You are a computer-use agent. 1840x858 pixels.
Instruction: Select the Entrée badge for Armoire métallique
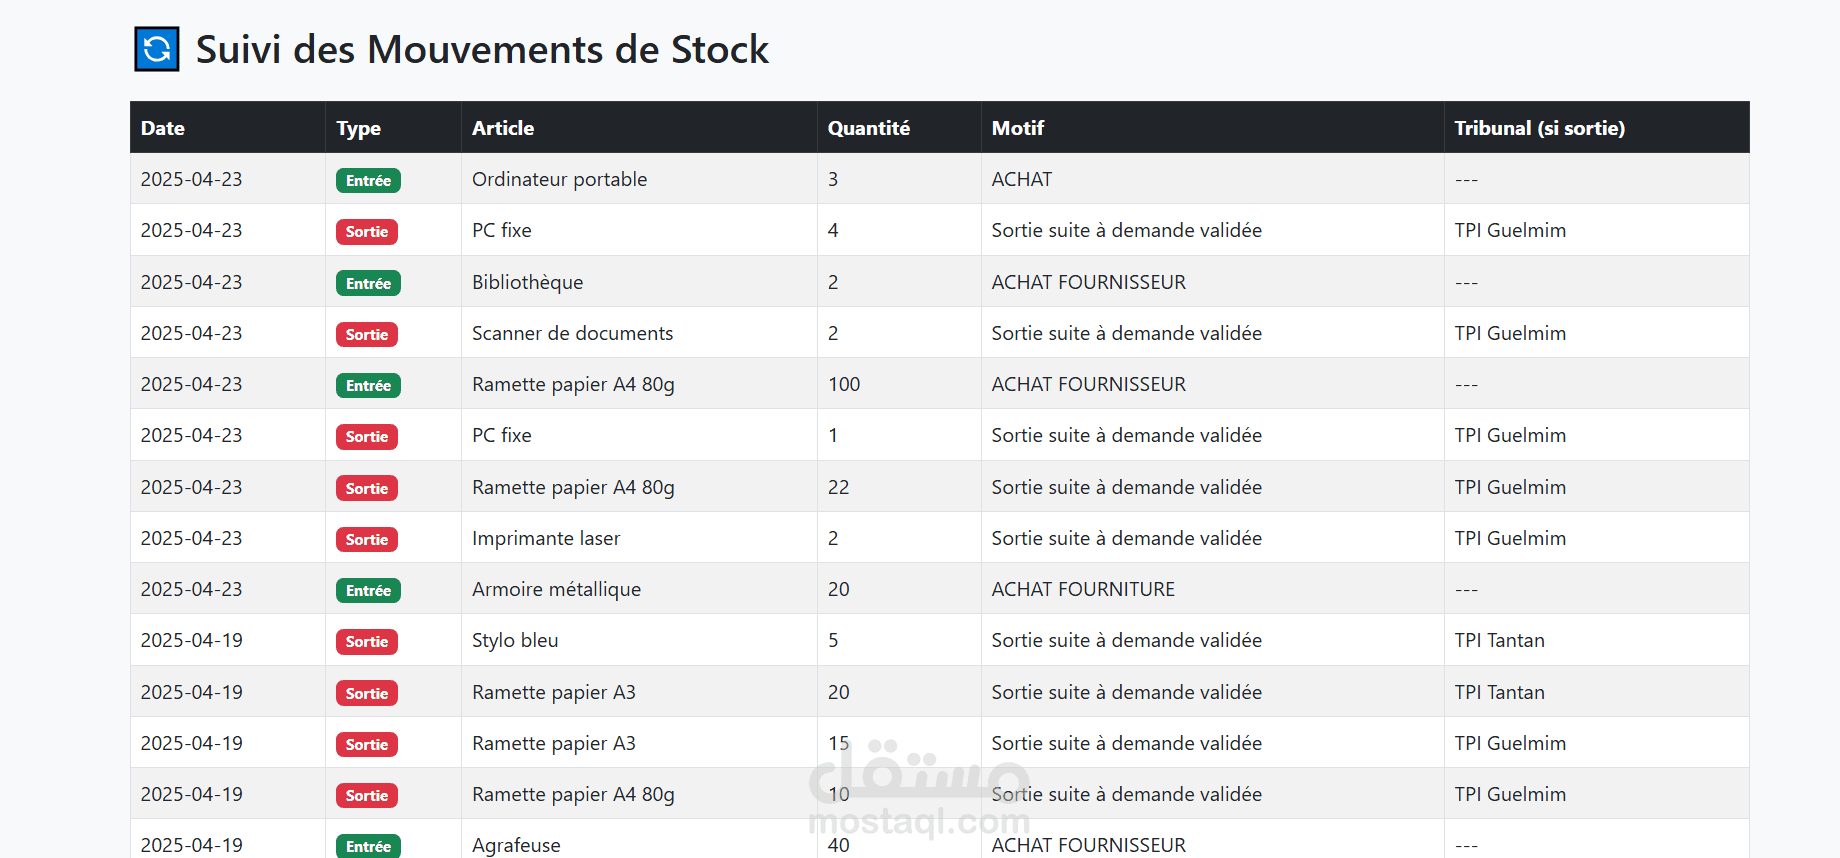point(368,591)
